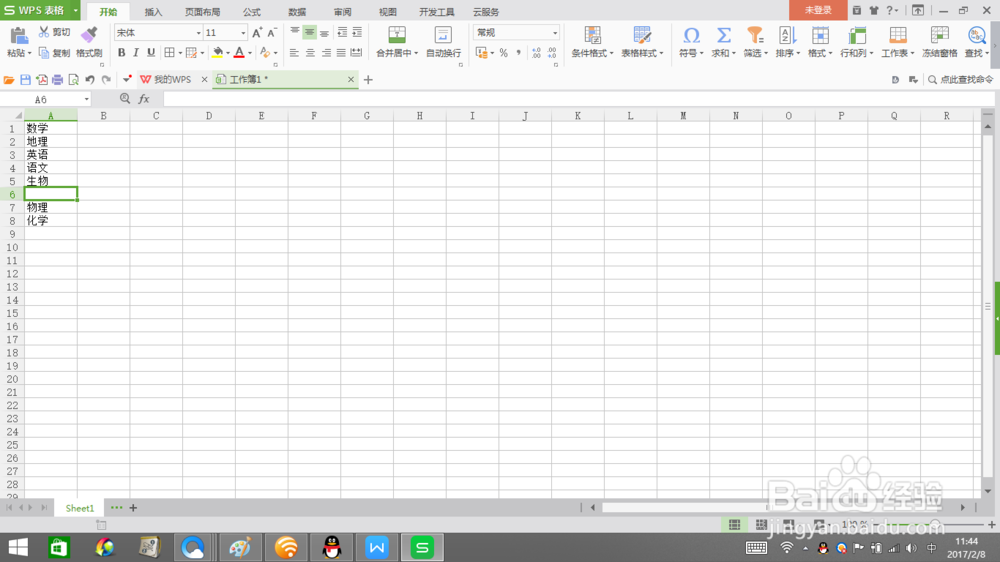Switch to the 视图 ribbon tab
This screenshot has height=562, width=1000.
(x=388, y=11)
